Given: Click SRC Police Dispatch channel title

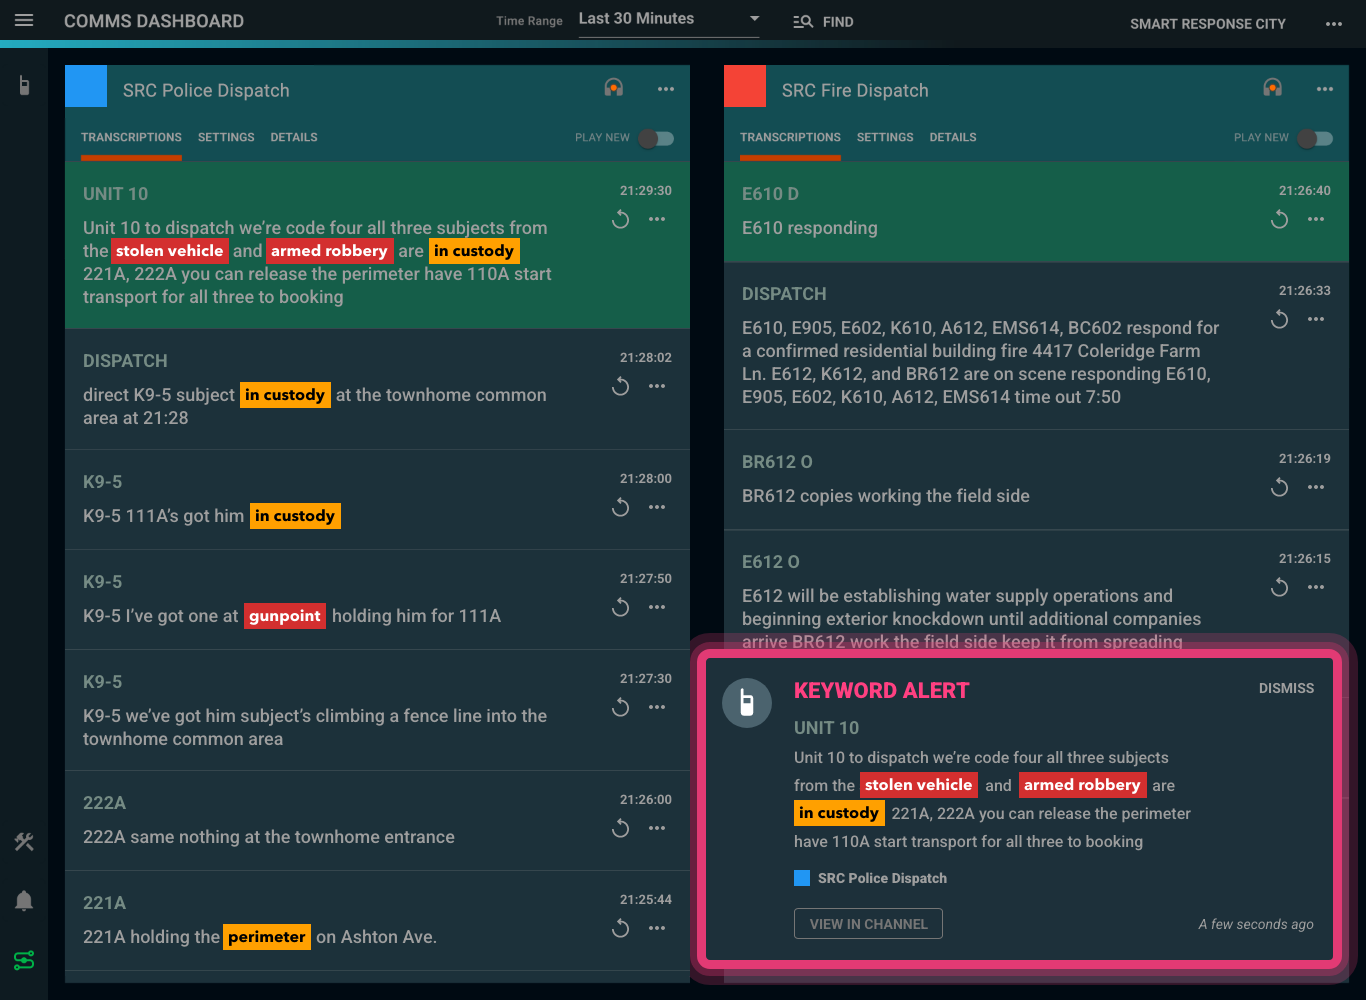Looking at the screenshot, I should tap(206, 90).
